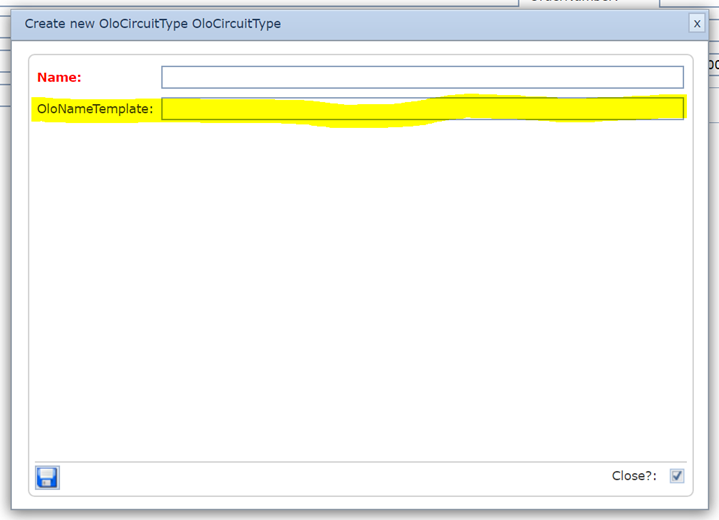This screenshot has width=719, height=520.
Task: Uncheck the Close? option
Action: 677,476
